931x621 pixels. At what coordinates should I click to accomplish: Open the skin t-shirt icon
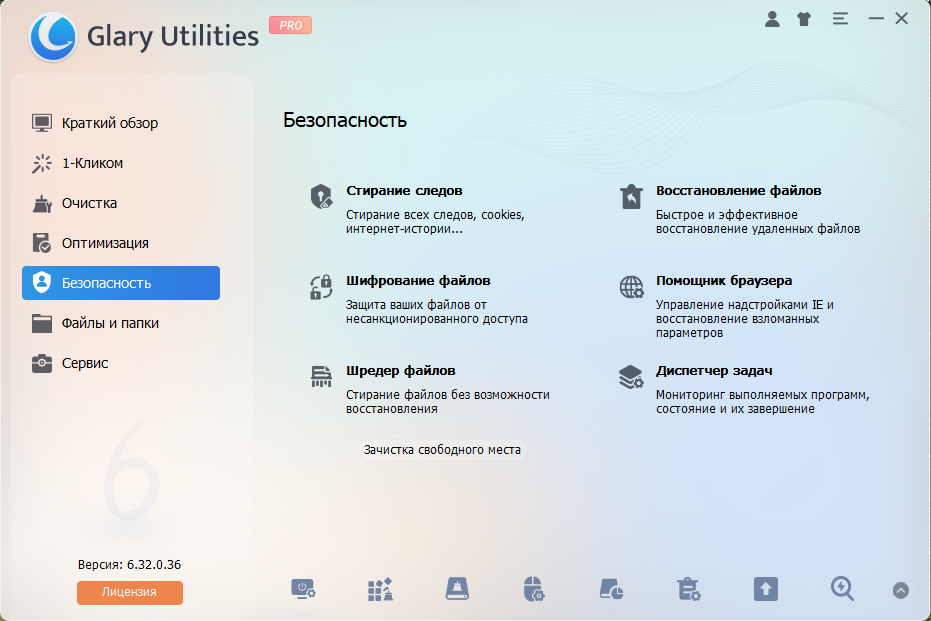(x=804, y=19)
